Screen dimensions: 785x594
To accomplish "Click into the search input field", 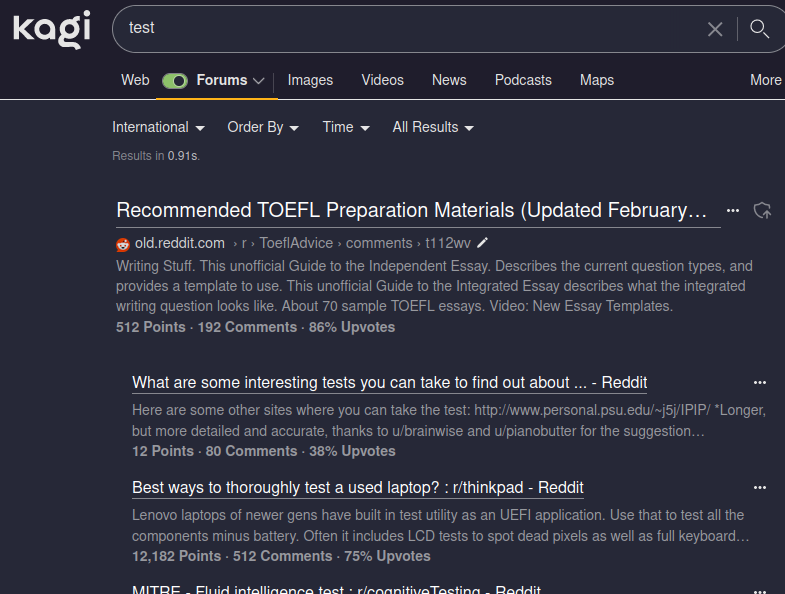I will [x=400, y=28].
